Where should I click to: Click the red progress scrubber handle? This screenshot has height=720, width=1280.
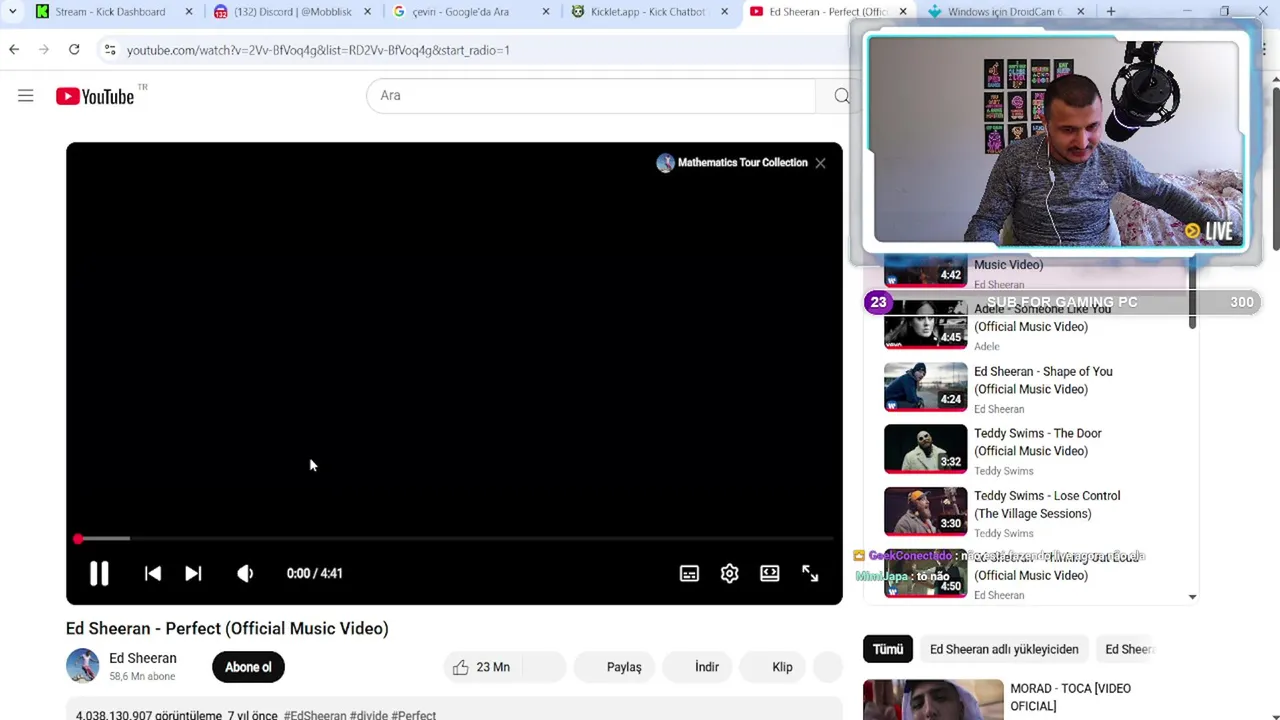point(78,539)
